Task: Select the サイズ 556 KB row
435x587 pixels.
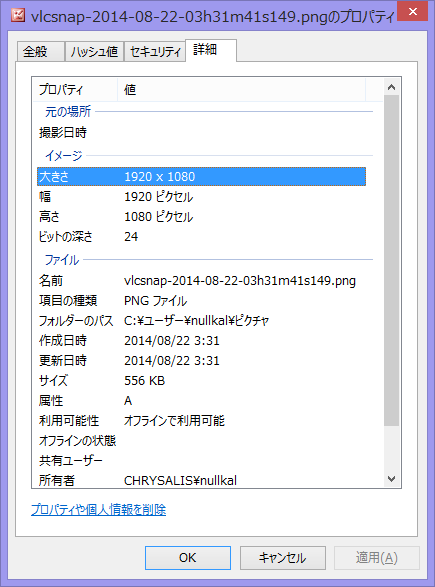Action: tap(201, 380)
